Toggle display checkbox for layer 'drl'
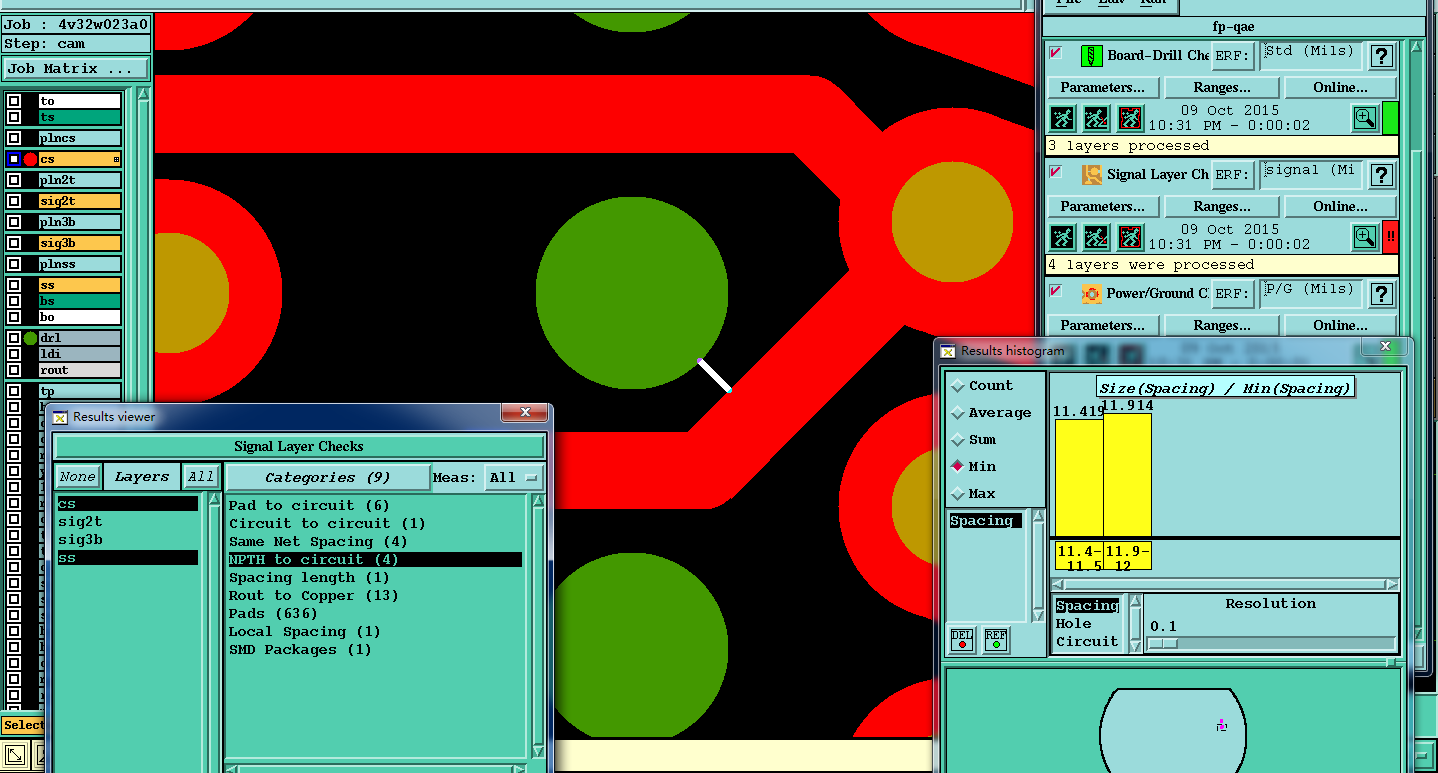The width and height of the screenshot is (1438, 773). pyautogui.click(x=14, y=338)
